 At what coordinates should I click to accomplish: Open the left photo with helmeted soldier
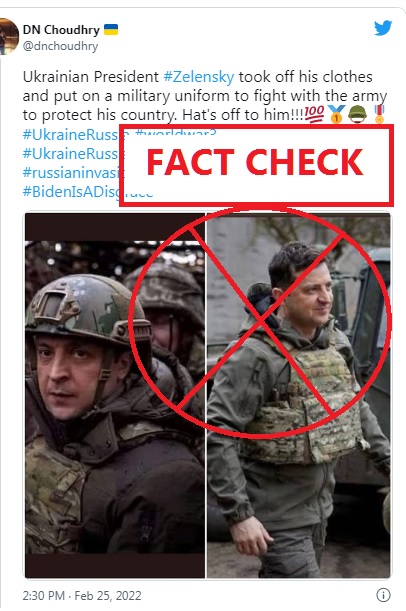pos(115,396)
